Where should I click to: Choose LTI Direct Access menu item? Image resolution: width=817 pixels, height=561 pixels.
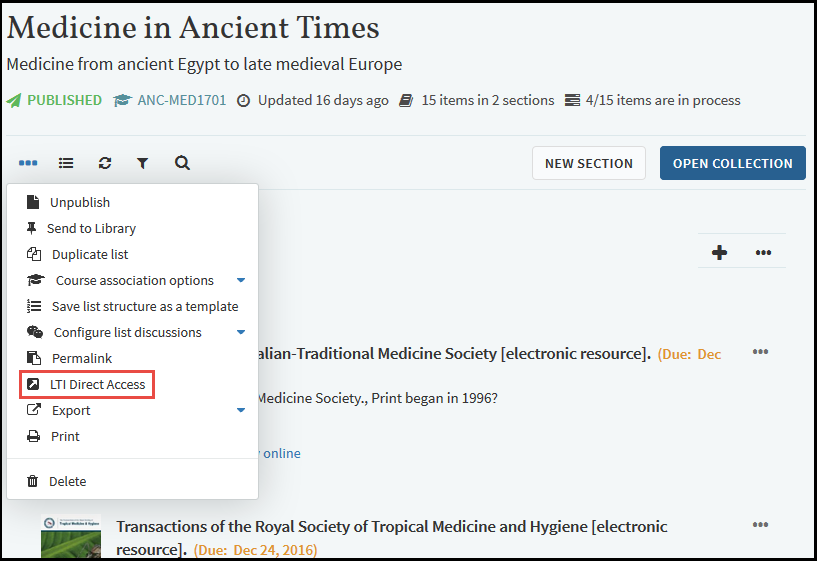97,385
